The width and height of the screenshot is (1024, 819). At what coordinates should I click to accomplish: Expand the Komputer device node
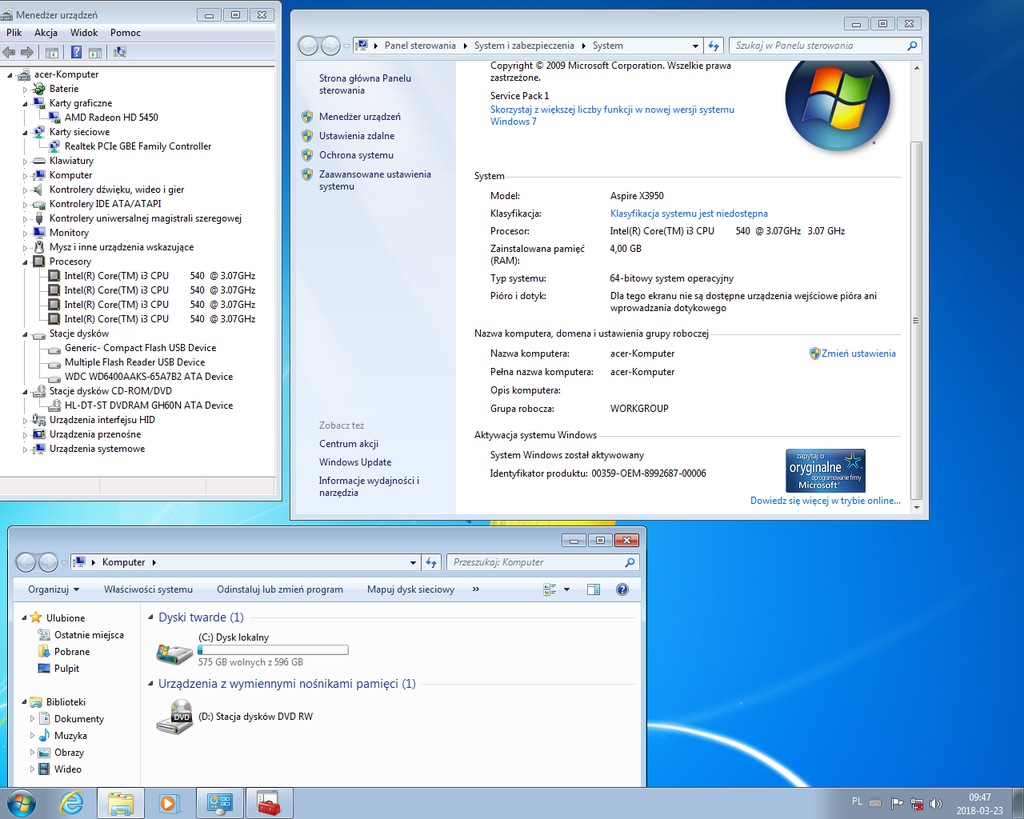point(26,175)
